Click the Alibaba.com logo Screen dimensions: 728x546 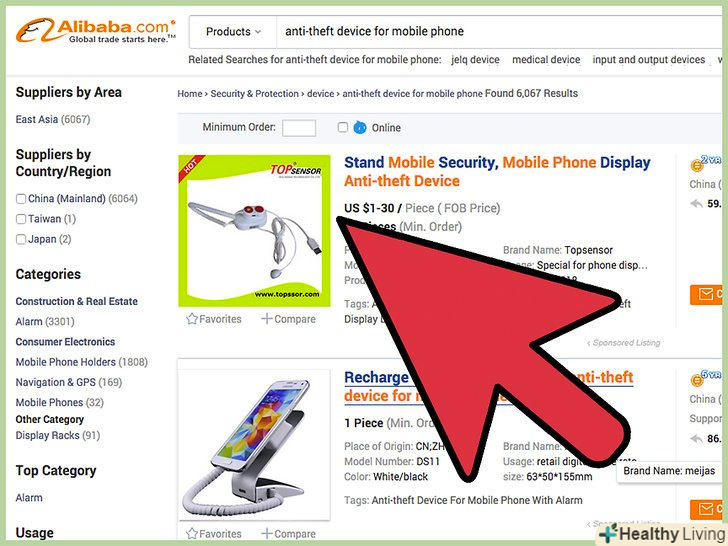pyautogui.click(x=96, y=31)
